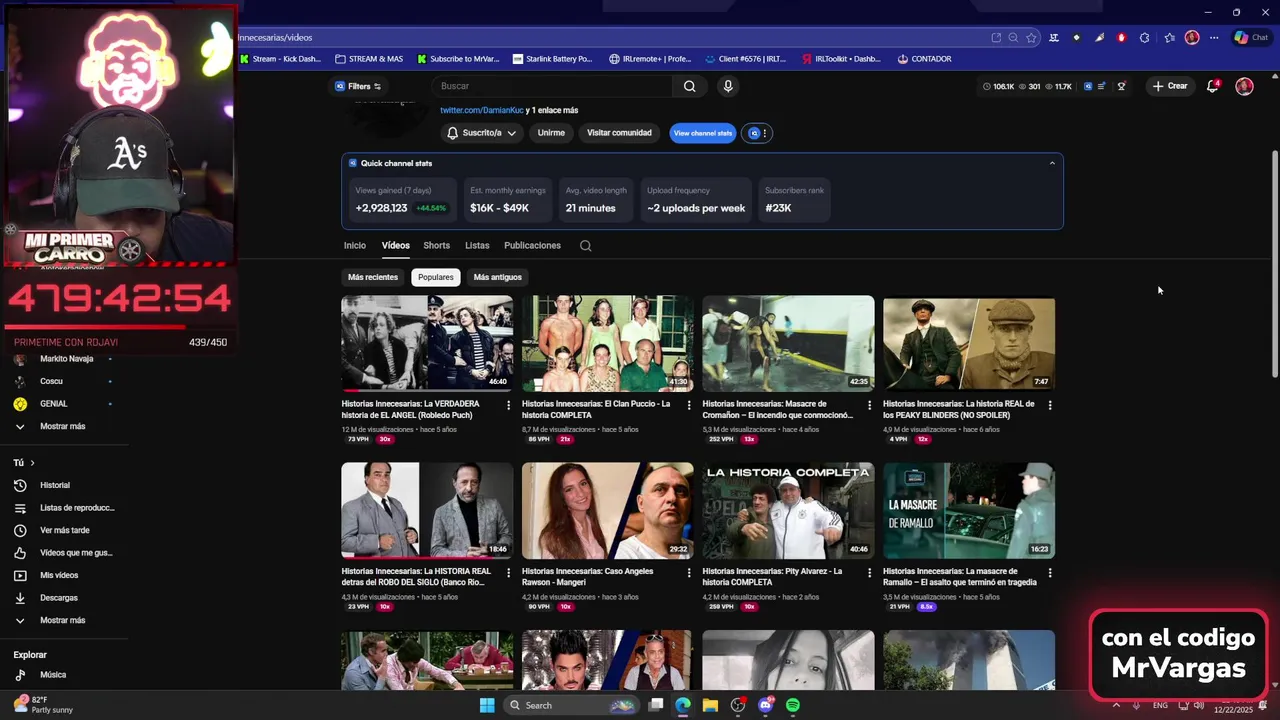Screen dimensions: 1280x720
Task: Toggle vidIQ Filters button
Action: pos(358,86)
